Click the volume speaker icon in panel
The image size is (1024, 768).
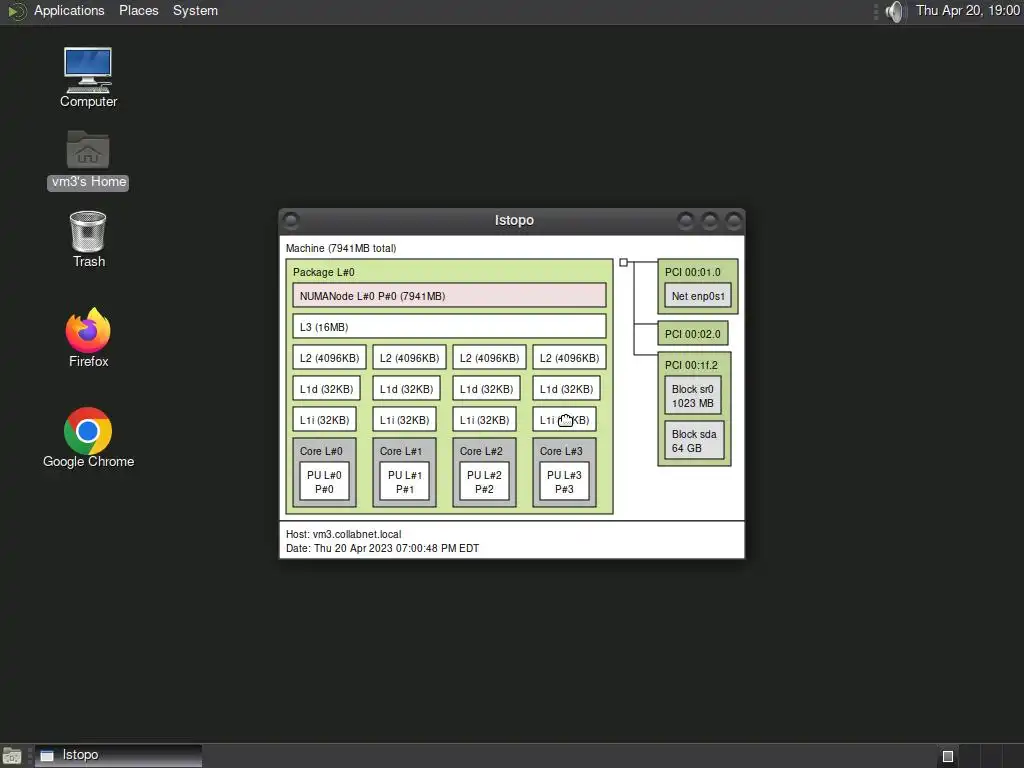(x=895, y=11)
